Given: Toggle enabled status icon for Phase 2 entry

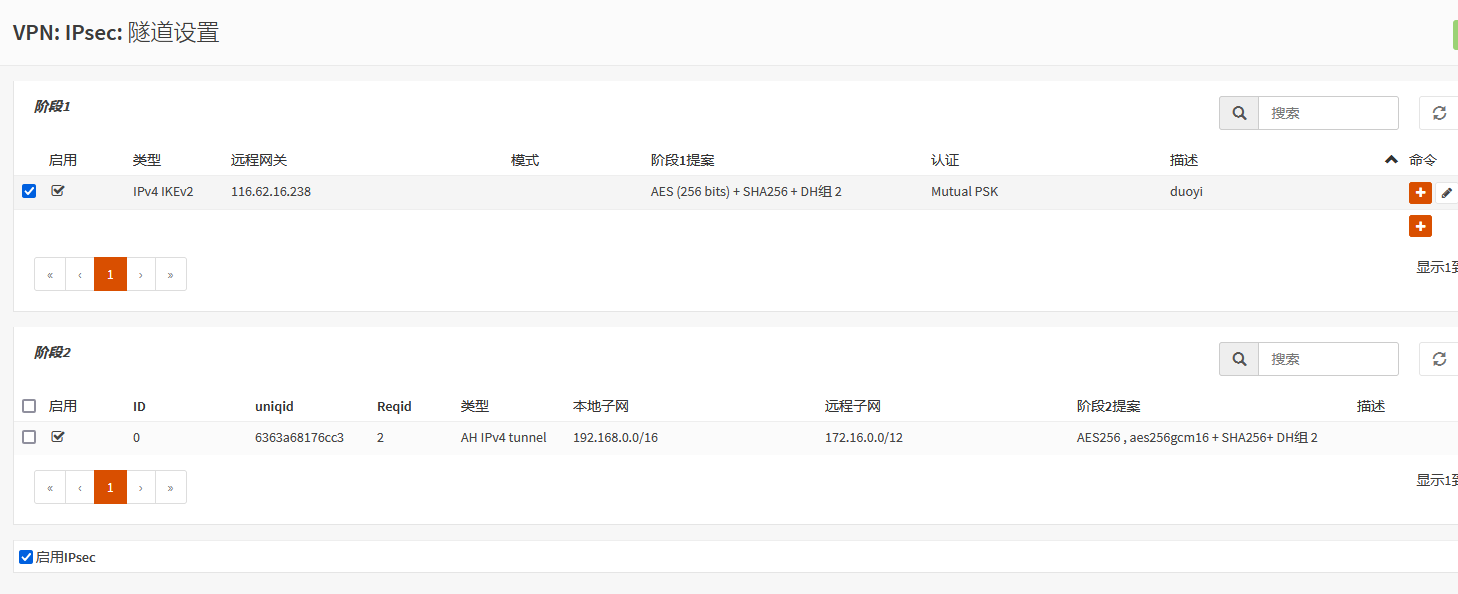Looking at the screenshot, I should pos(58,437).
